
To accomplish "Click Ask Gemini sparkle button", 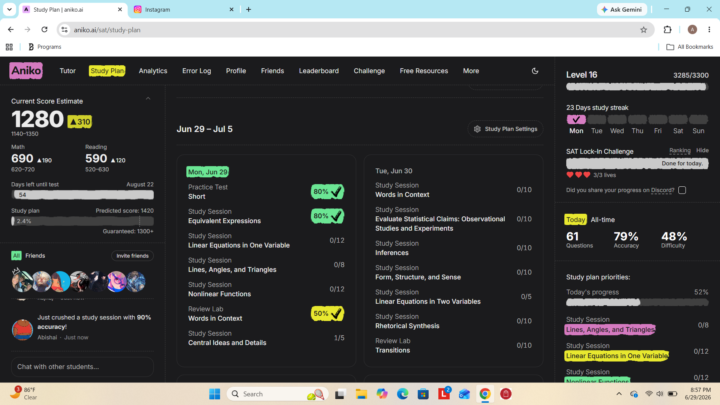I will (622, 9).
